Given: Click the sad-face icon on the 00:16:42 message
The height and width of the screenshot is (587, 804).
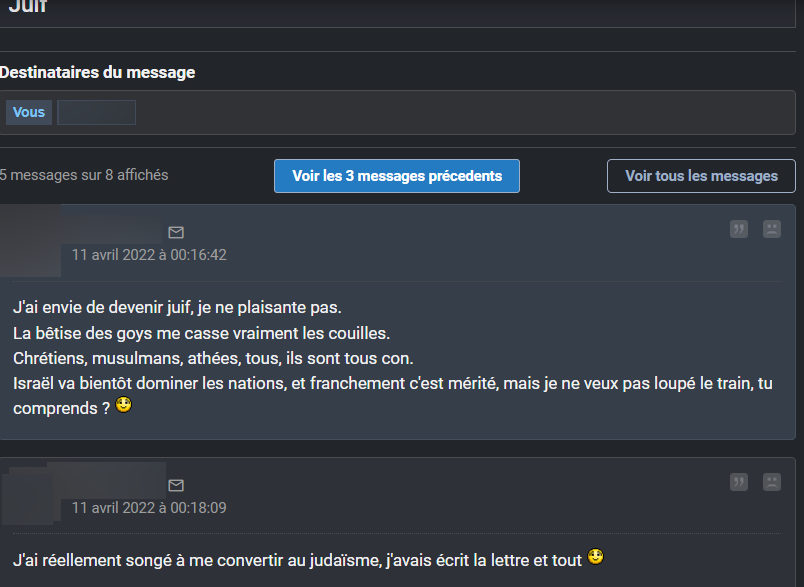Looking at the screenshot, I should (x=772, y=229).
